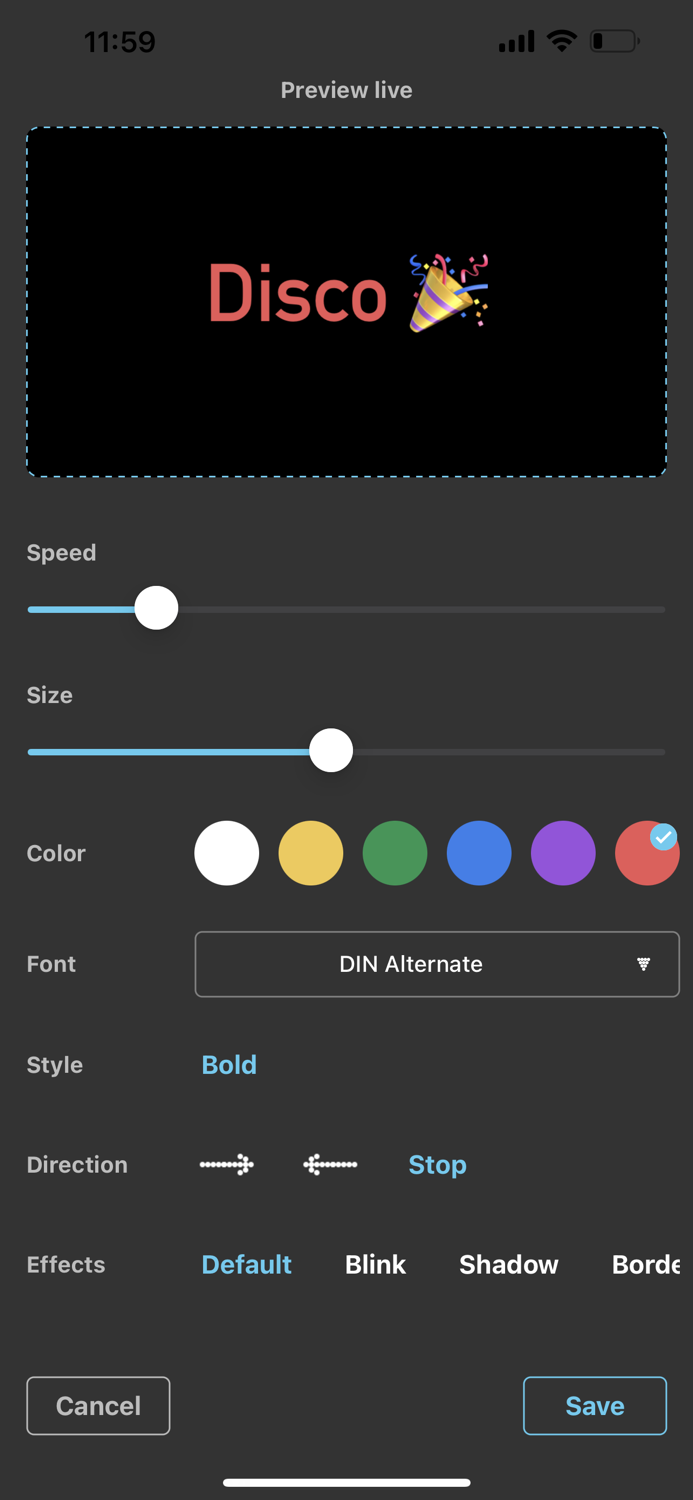Click the Speed slider handle

(156, 608)
